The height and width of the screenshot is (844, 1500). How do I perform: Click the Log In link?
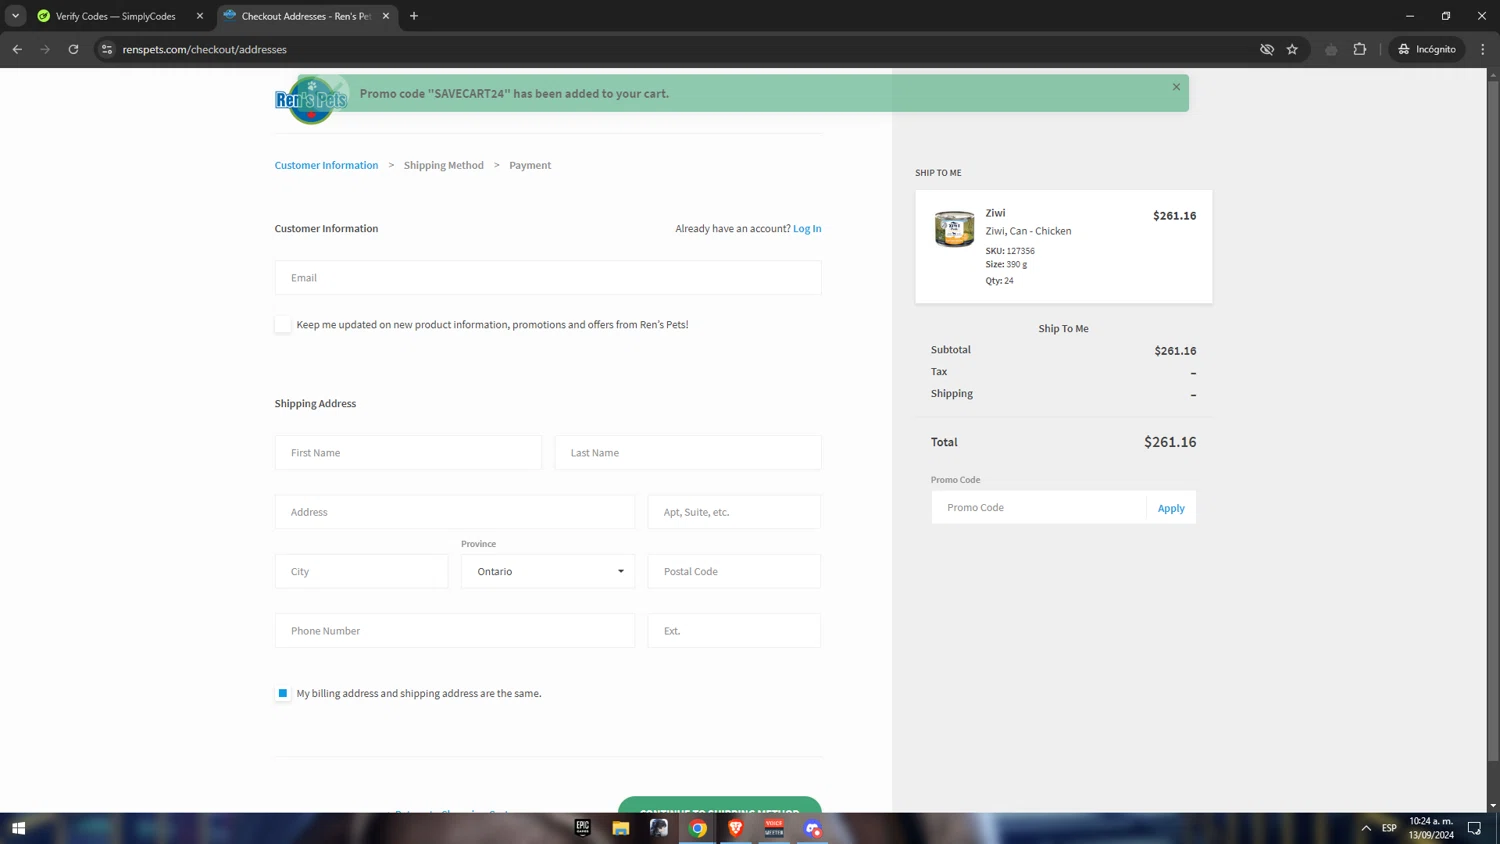[807, 228]
